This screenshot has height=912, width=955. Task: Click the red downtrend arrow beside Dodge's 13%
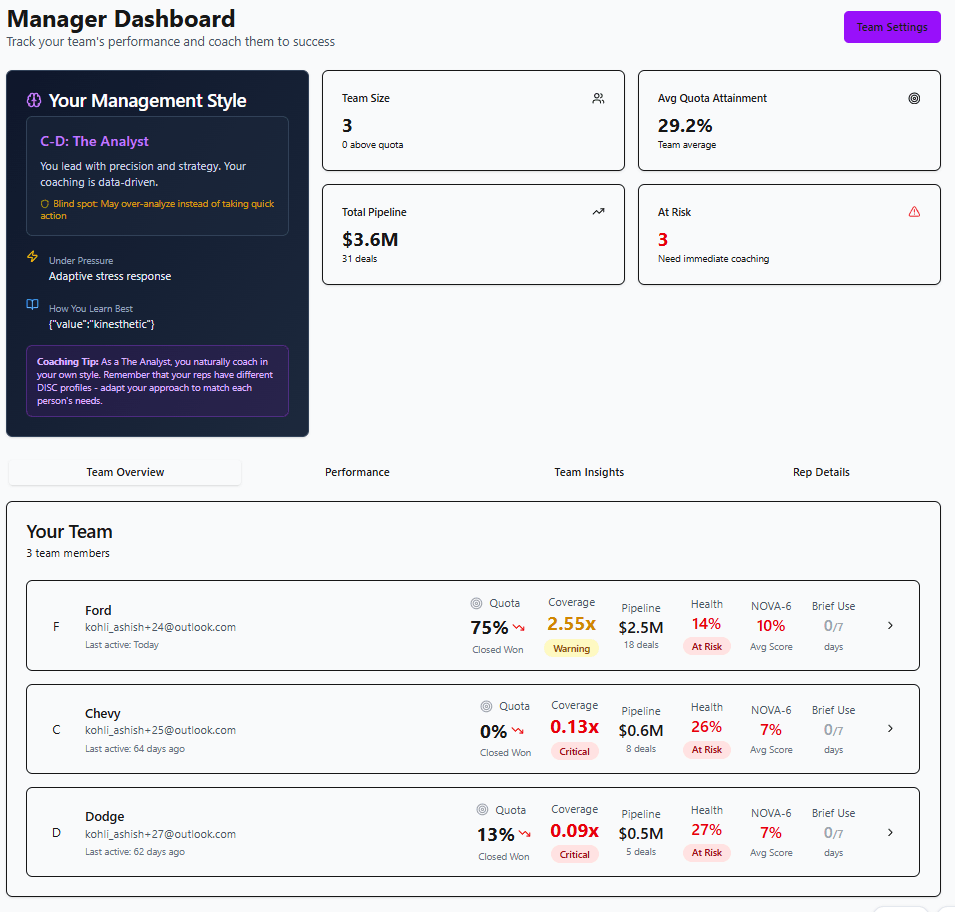coord(524,834)
